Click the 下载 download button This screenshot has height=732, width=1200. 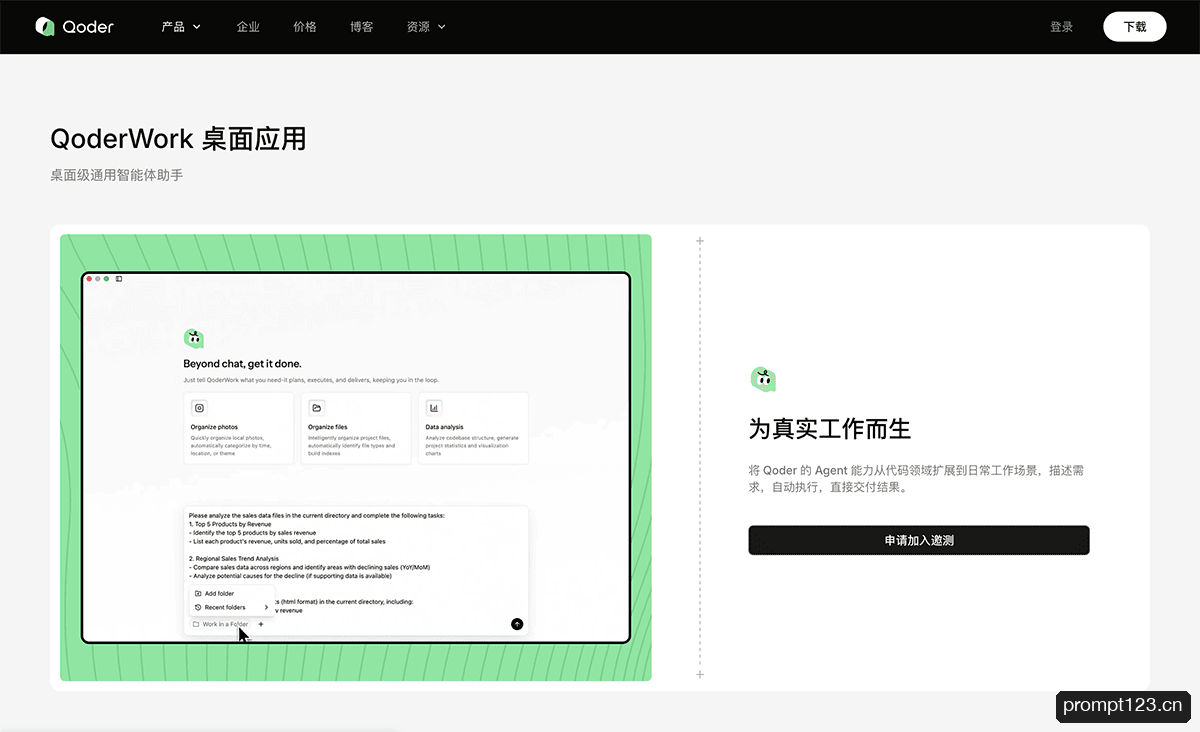pos(1135,27)
